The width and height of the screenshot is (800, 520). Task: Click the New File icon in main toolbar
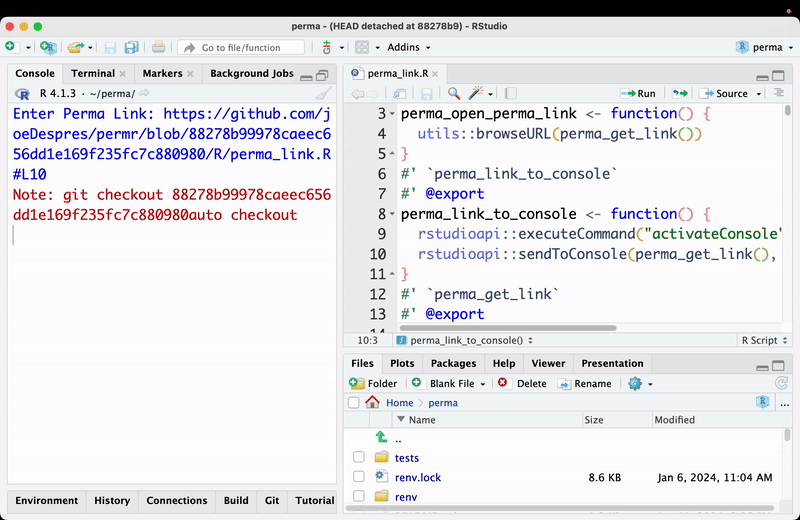(11, 47)
